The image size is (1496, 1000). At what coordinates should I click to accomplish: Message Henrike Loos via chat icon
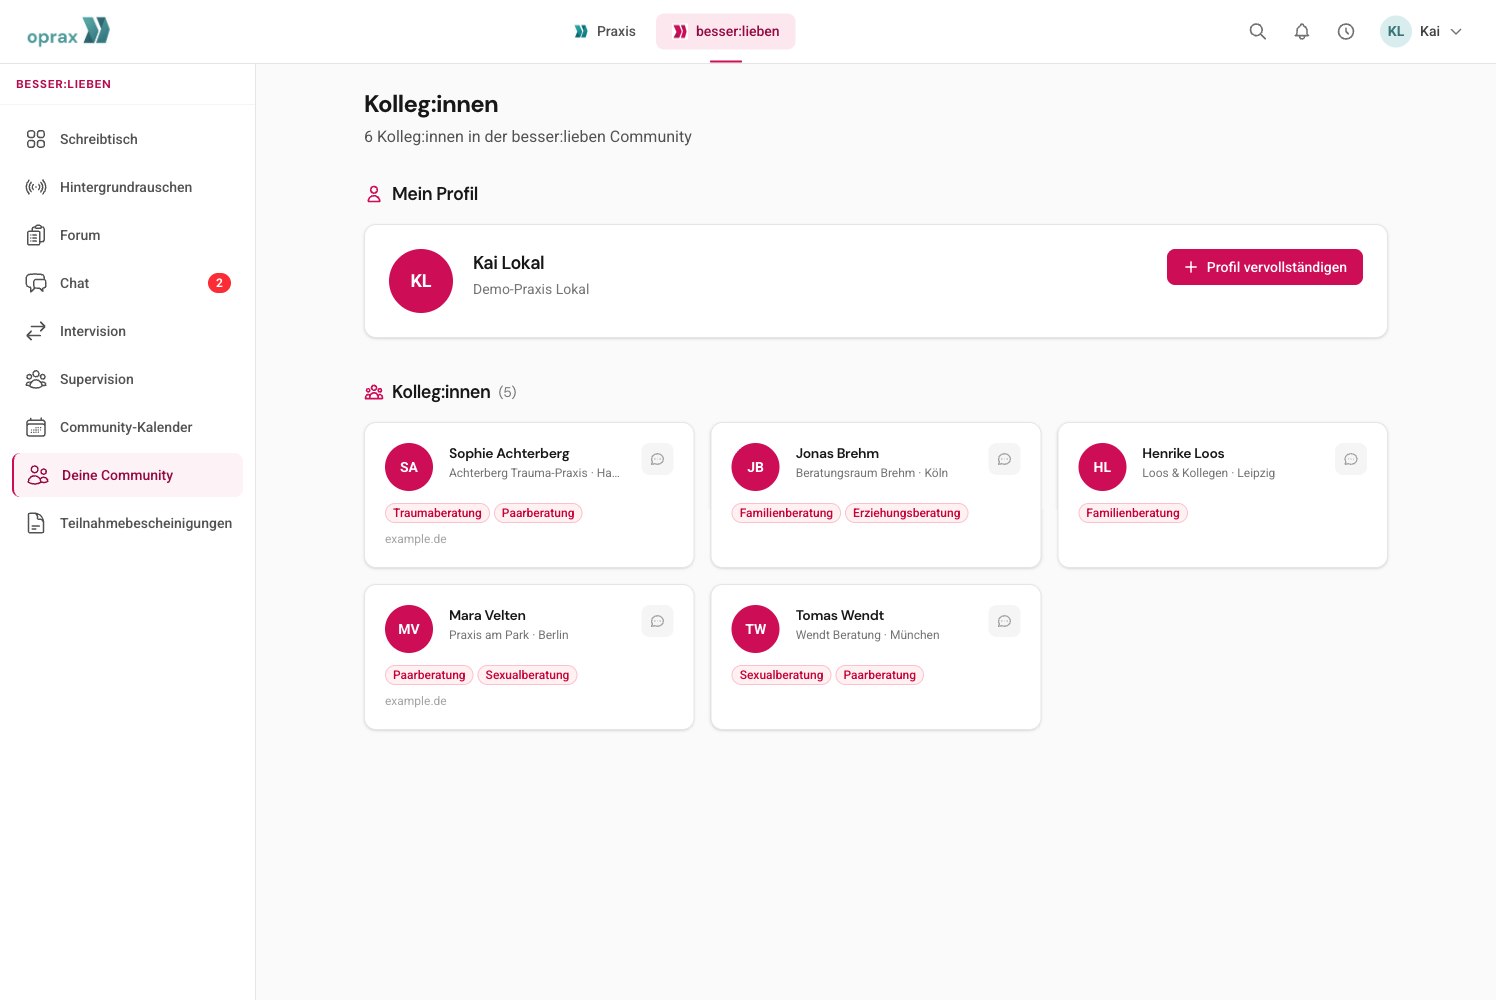tap(1351, 459)
